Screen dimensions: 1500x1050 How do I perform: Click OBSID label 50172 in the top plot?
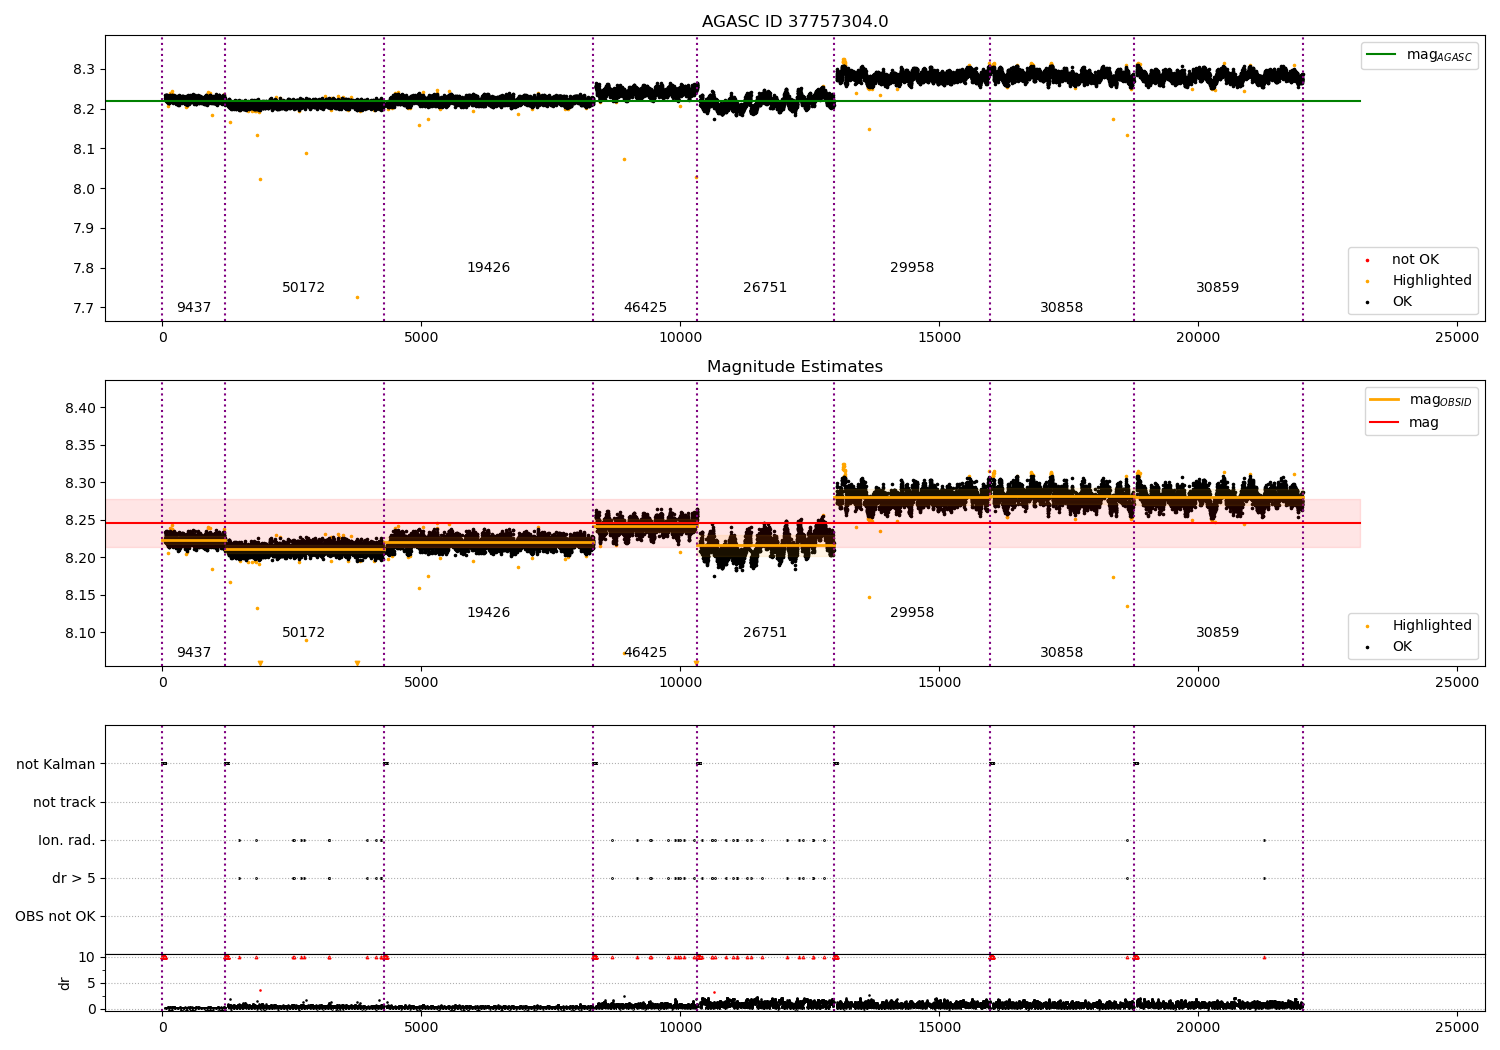point(303,288)
